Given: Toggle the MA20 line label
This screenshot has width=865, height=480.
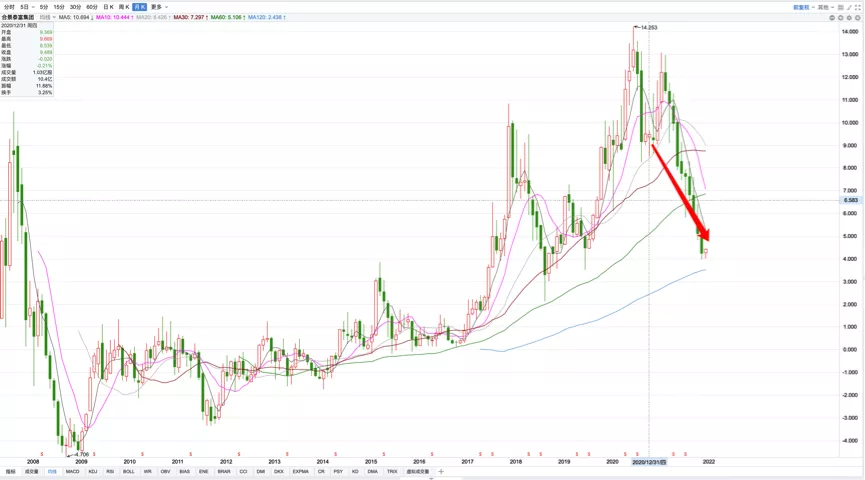Looking at the screenshot, I should [153, 18].
